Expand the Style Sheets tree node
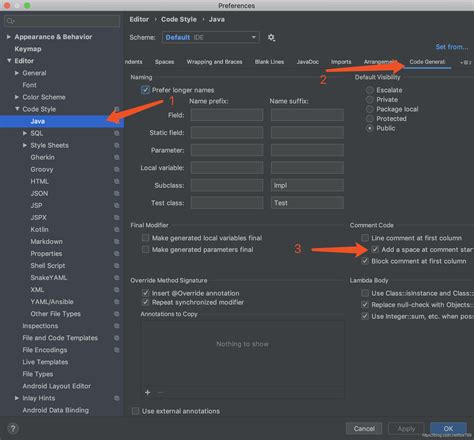 (x=25, y=145)
